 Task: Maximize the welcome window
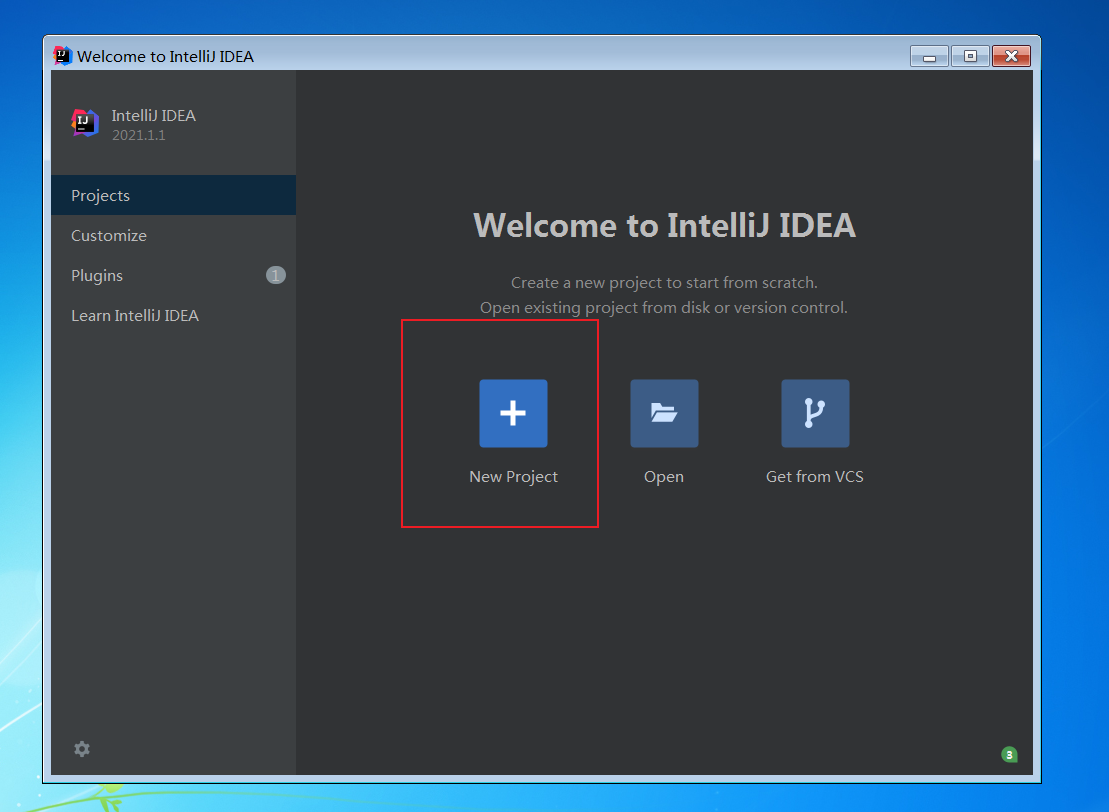970,57
